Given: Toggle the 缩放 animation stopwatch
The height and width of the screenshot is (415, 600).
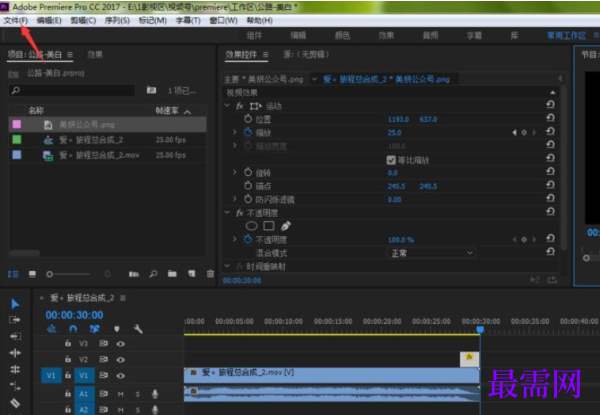Looking at the screenshot, I should (x=248, y=132).
